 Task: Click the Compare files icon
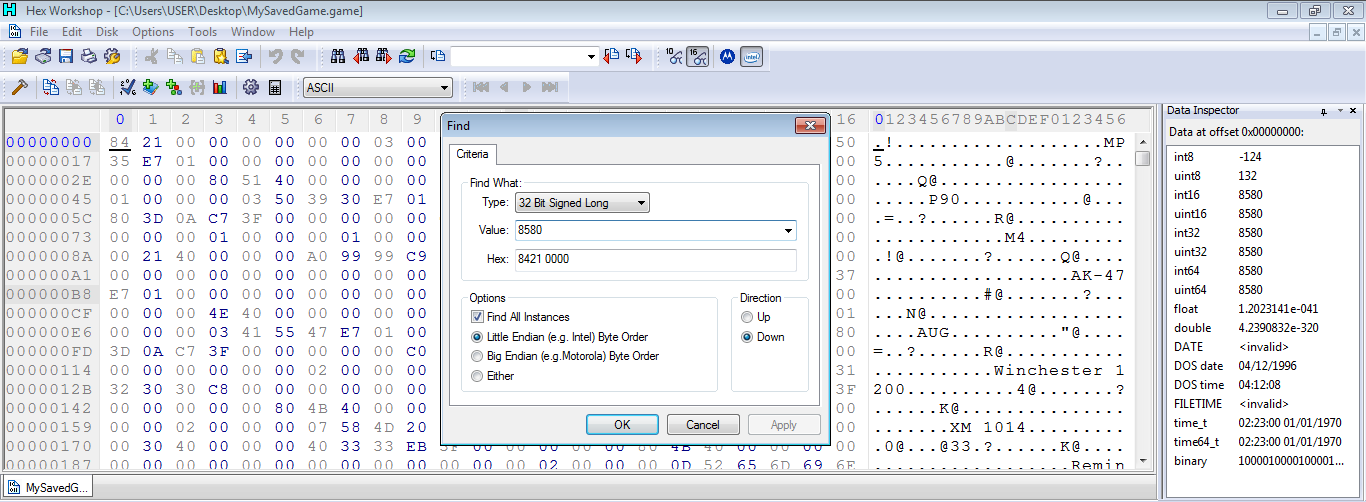coord(51,87)
